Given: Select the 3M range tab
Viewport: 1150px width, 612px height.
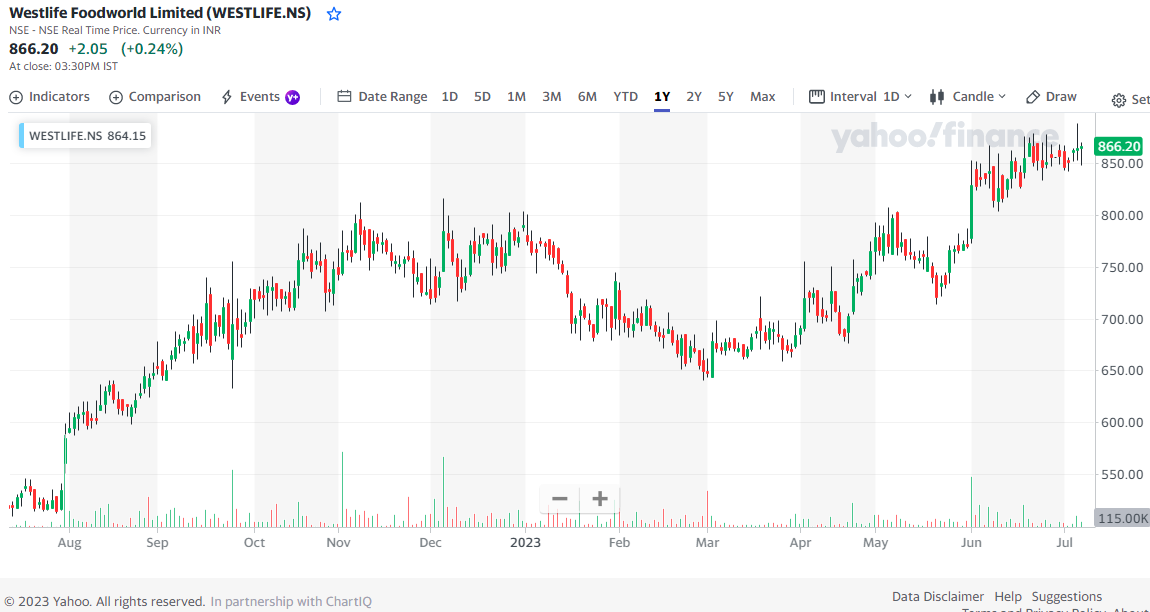Looking at the screenshot, I should (x=552, y=97).
